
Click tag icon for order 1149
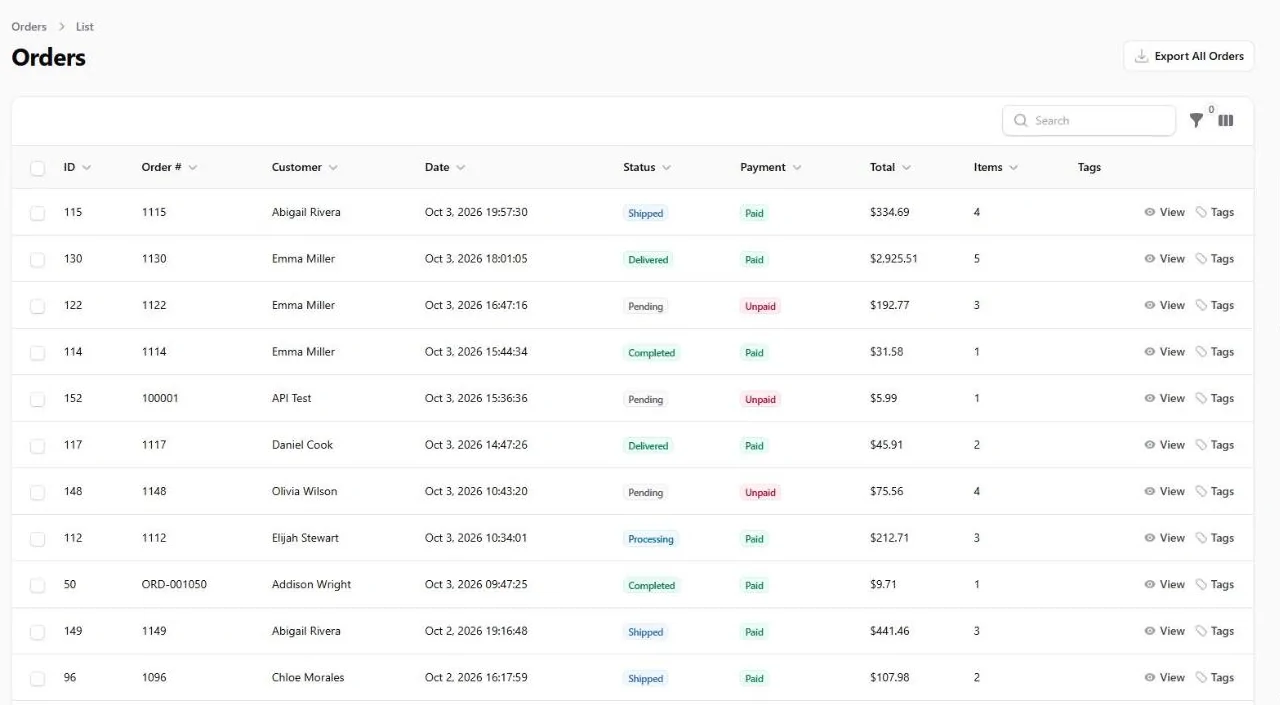(x=1201, y=631)
